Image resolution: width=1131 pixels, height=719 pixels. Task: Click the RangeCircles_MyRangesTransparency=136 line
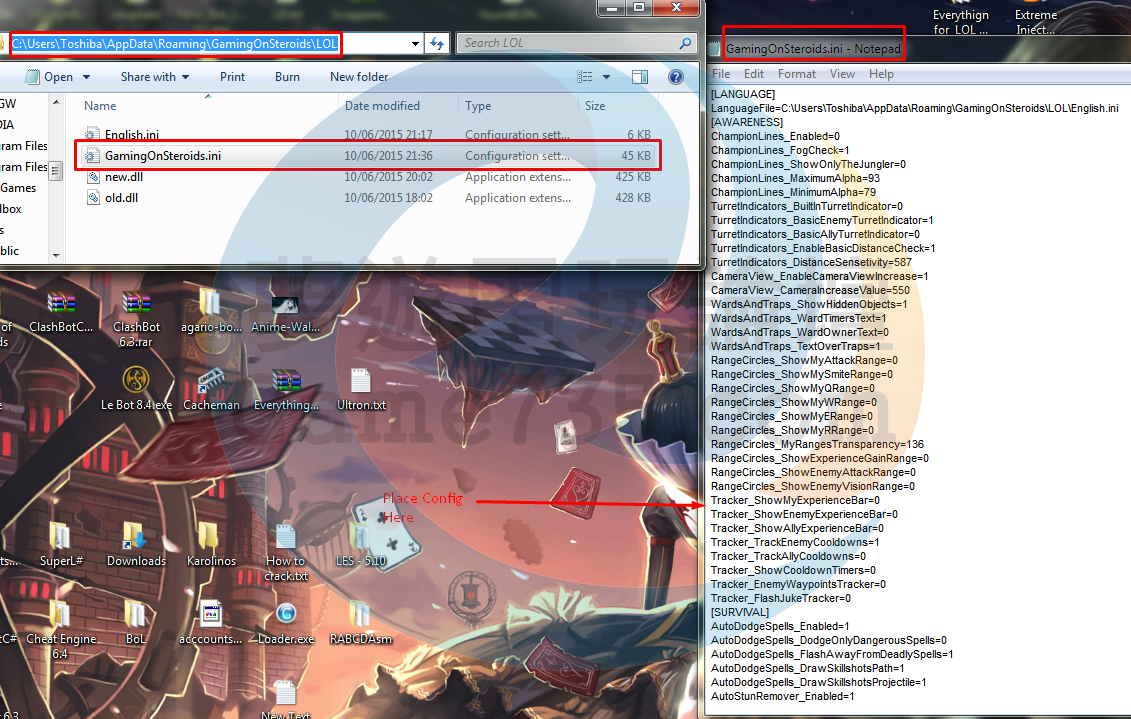tap(817, 444)
